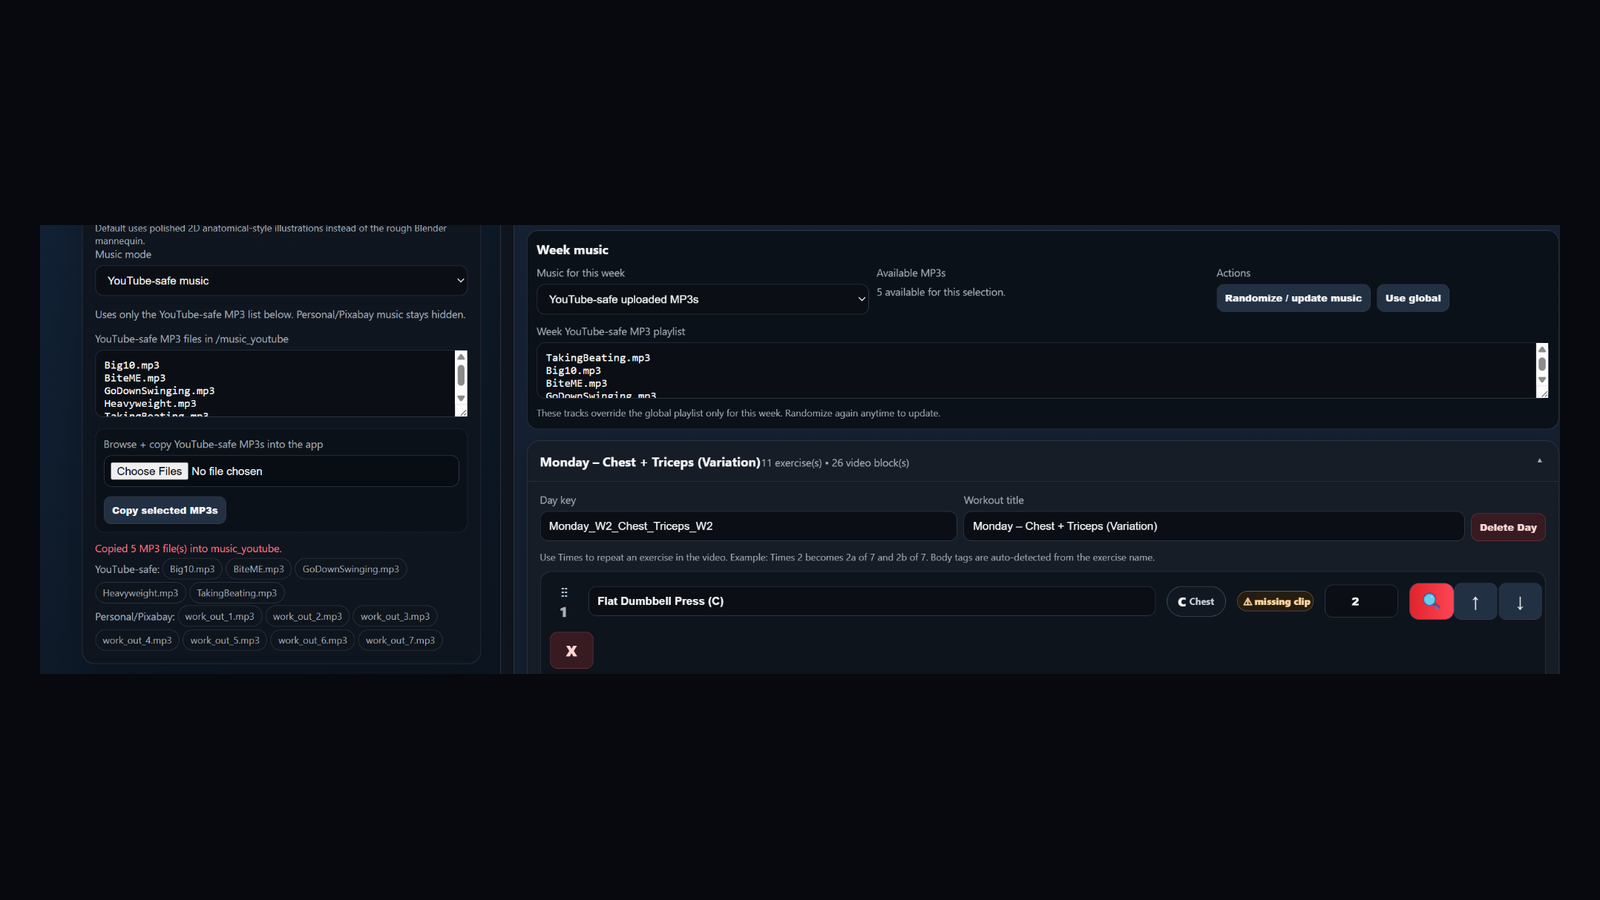This screenshot has height=900, width=1600.
Task: Click the red search icon for Flat Dumbbell Press
Action: 1431,601
